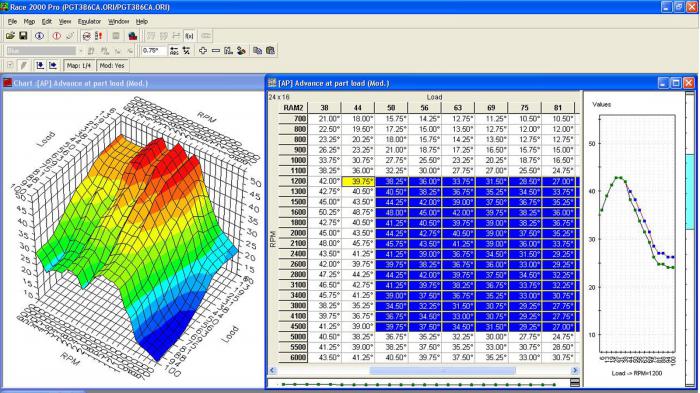Image resolution: width=700 pixels, height=393 pixels.
Task: Open the greyed map selection dropdown arrow
Action: [80, 51]
